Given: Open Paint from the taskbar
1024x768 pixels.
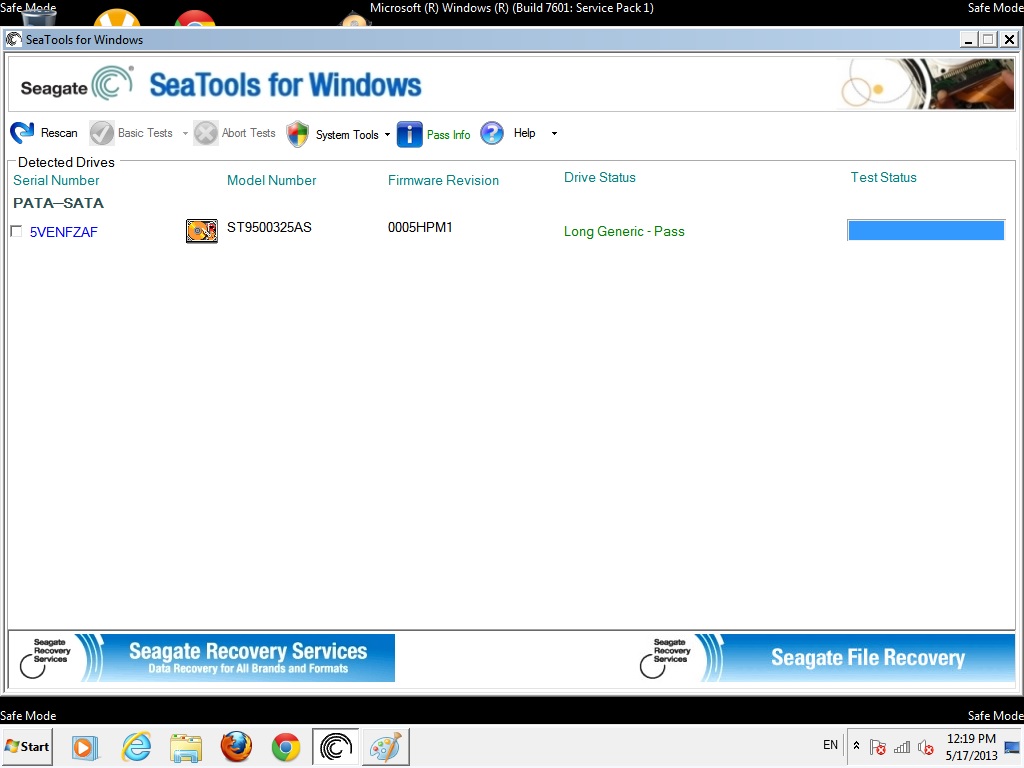Looking at the screenshot, I should 386,746.
